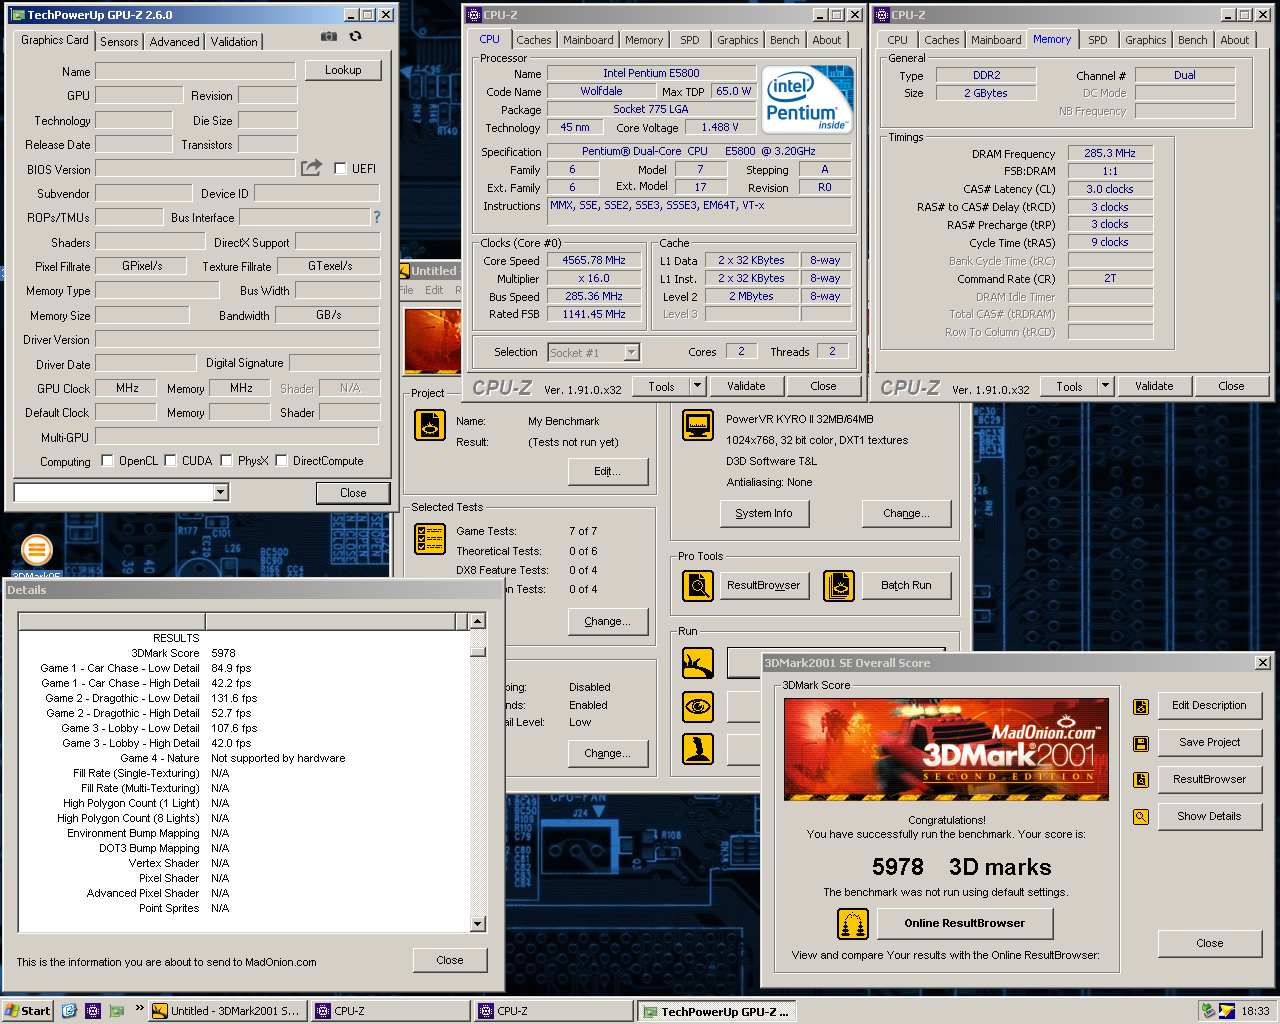Click the Benchmark run icon in the Run group
The height and width of the screenshot is (1024, 1280).
[x=698, y=662]
